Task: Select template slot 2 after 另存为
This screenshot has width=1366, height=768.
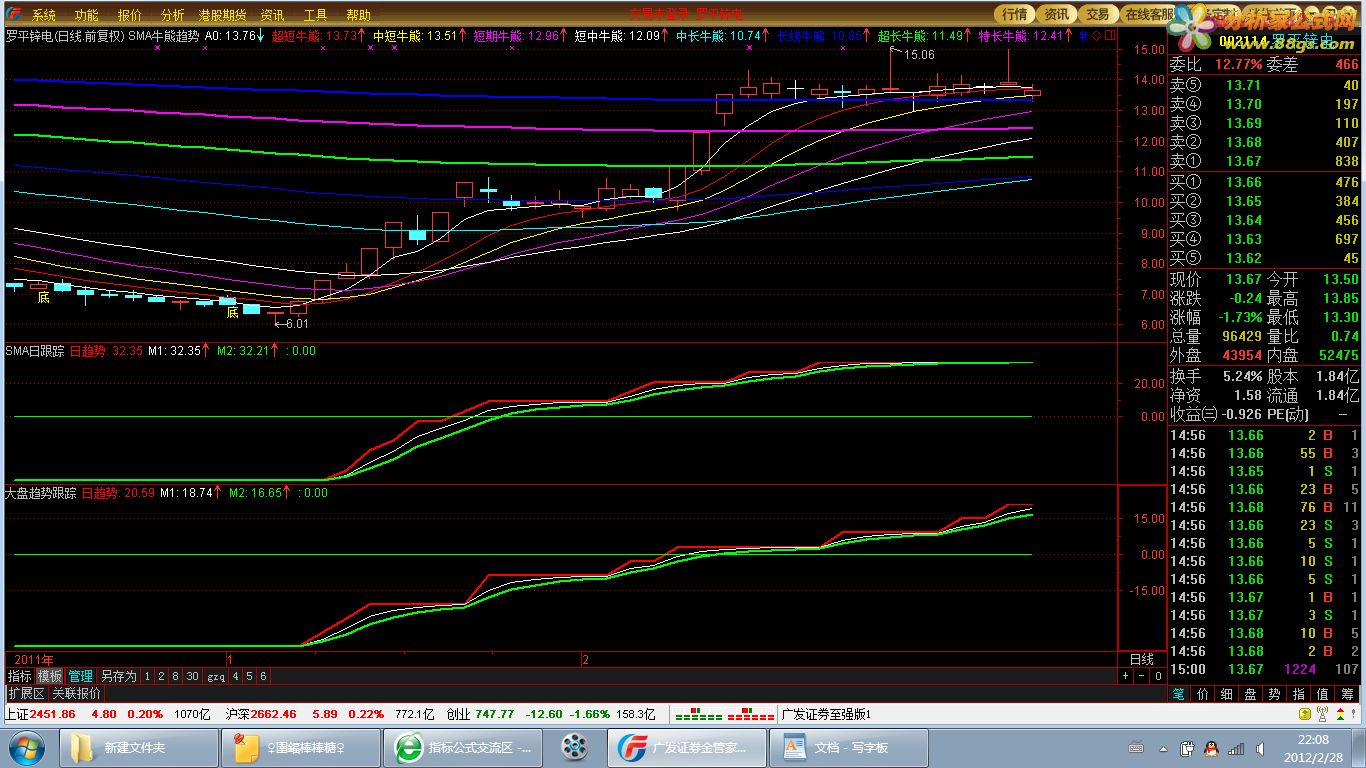Action: (x=161, y=676)
